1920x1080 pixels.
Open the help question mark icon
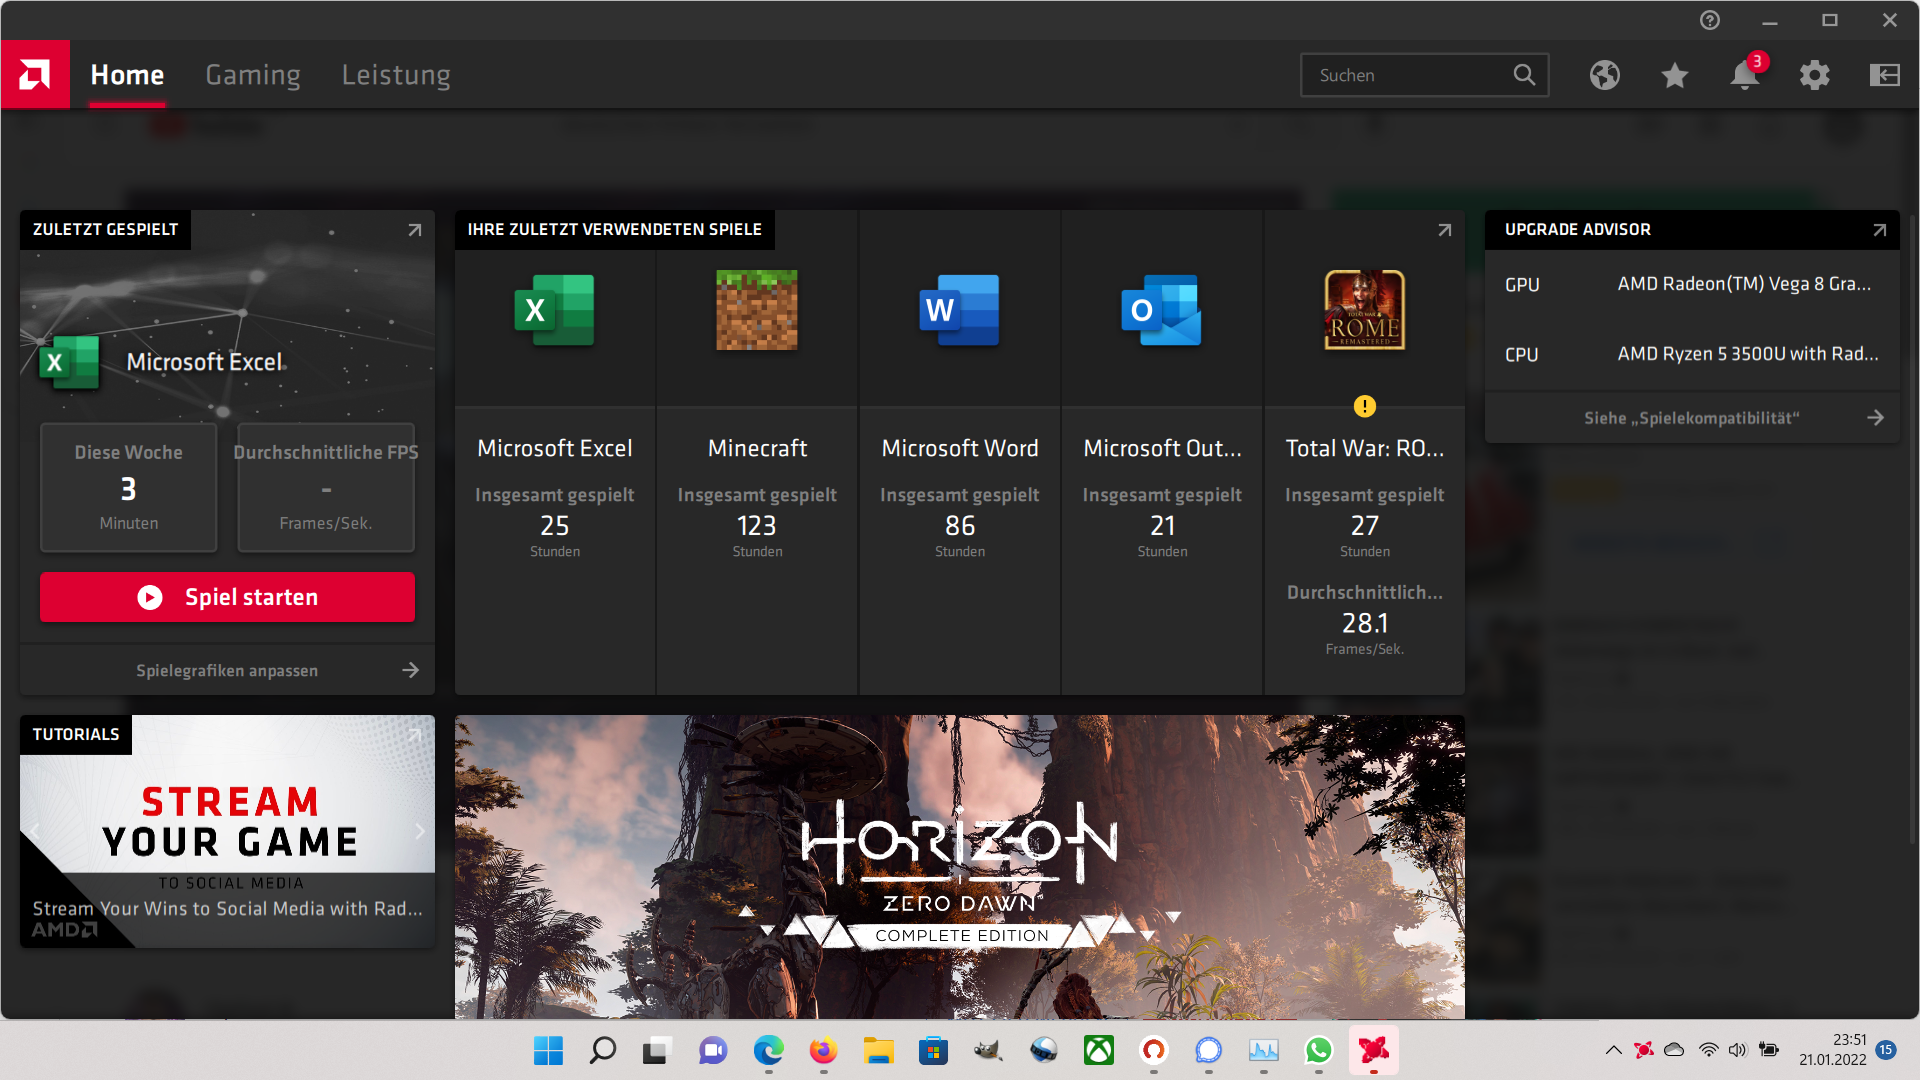1710,20
